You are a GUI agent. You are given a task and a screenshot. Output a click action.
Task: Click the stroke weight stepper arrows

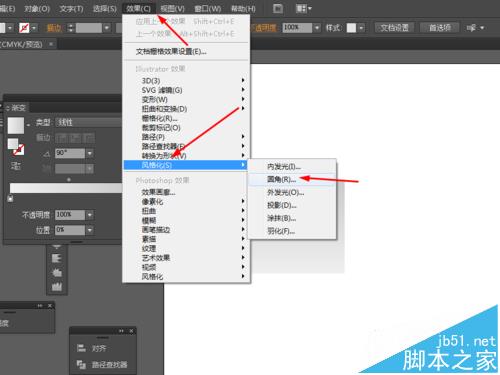click(x=70, y=28)
